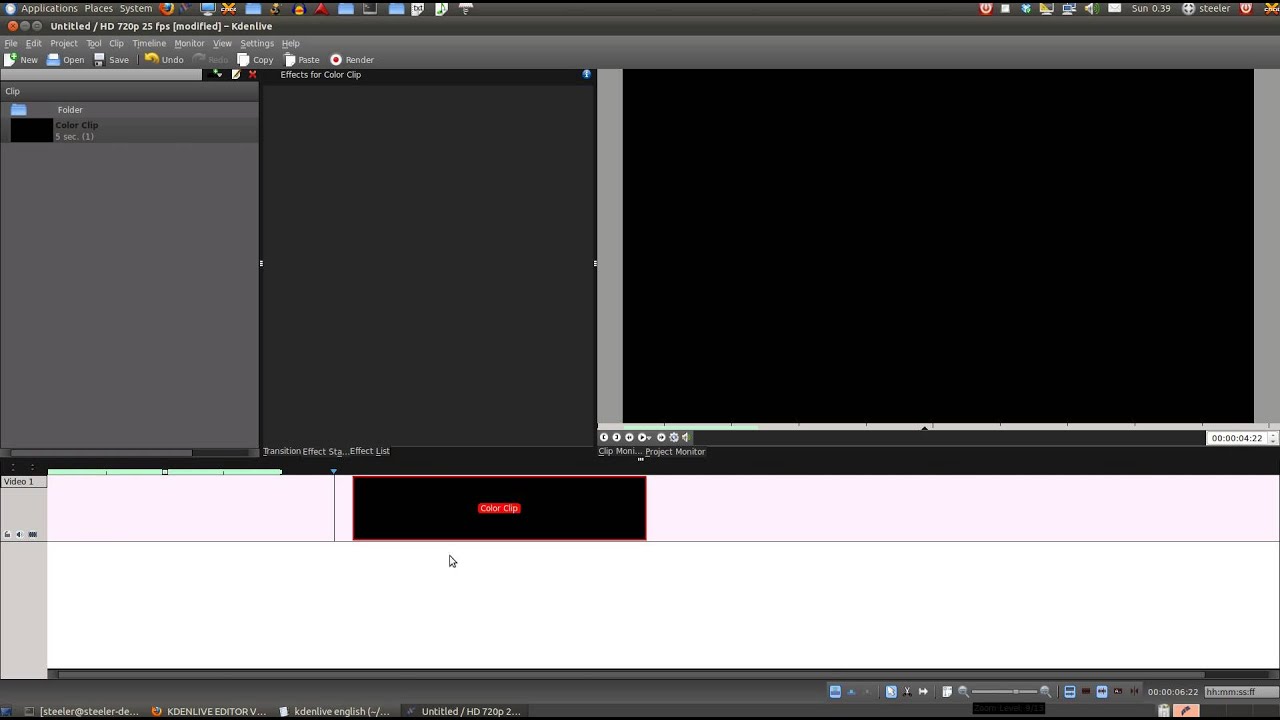This screenshot has width=1280, height=720.
Task: Open the Monitor menu
Action: pyautogui.click(x=189, y=43)
